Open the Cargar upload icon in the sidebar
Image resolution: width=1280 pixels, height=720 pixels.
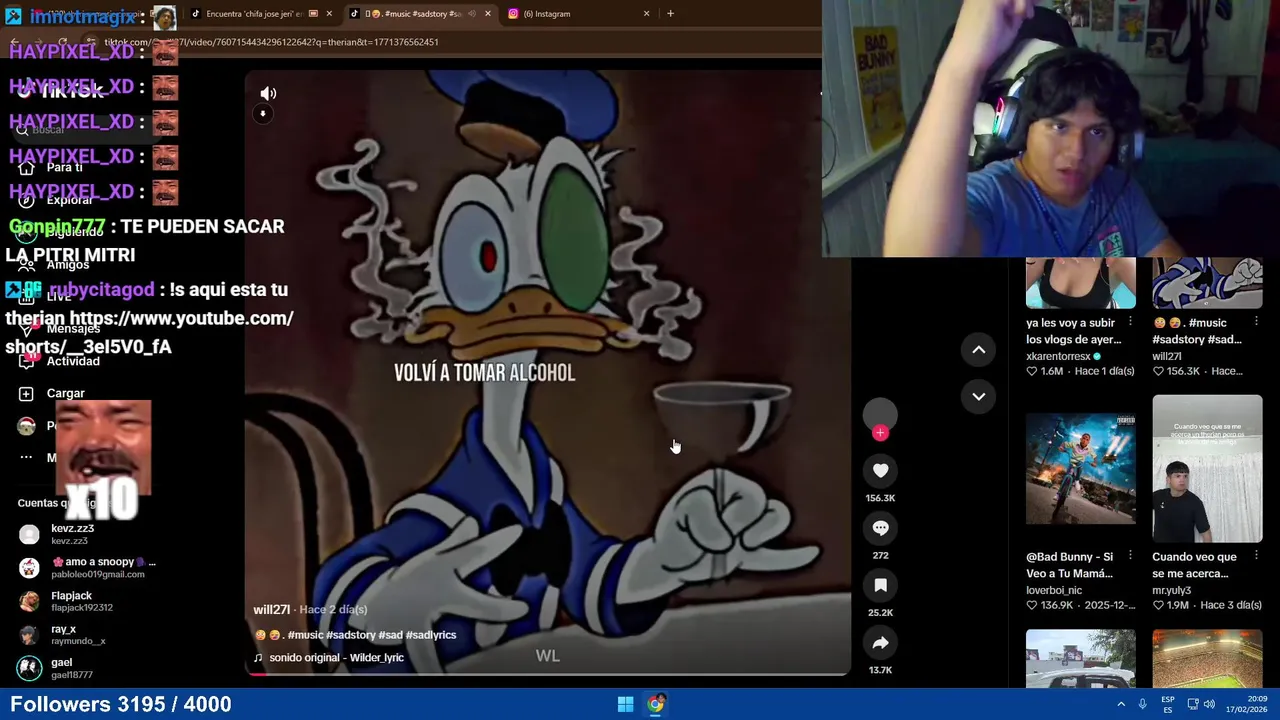point(26,394)
